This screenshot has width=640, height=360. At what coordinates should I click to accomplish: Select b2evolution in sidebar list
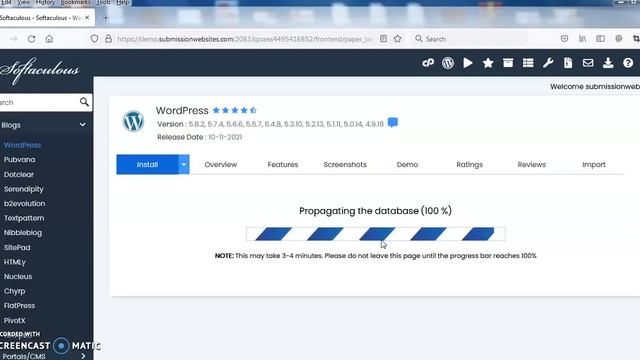pyautogui.click(x=24, y=203)
